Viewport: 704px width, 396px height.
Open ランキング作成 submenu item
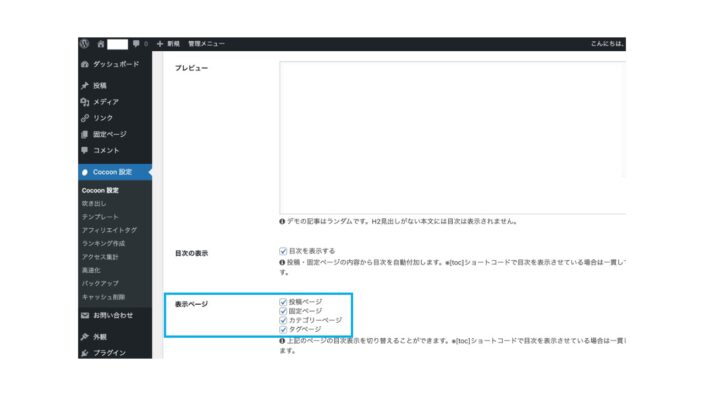(103, 243)
